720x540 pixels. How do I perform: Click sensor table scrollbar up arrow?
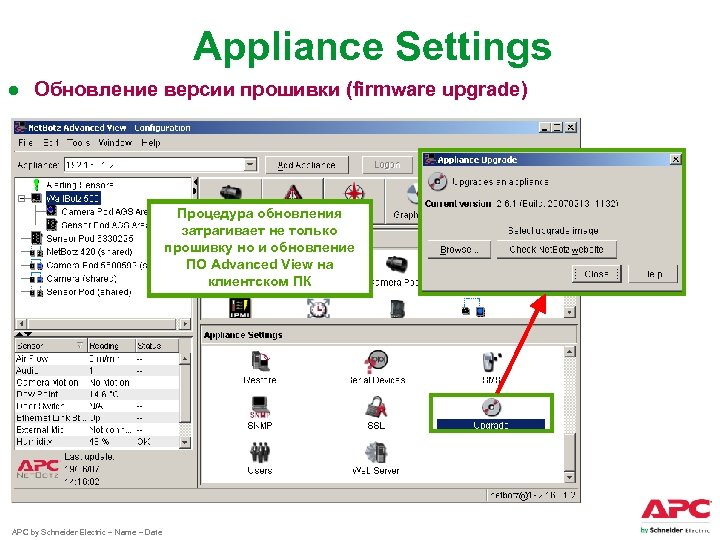(x=185, y=358)
